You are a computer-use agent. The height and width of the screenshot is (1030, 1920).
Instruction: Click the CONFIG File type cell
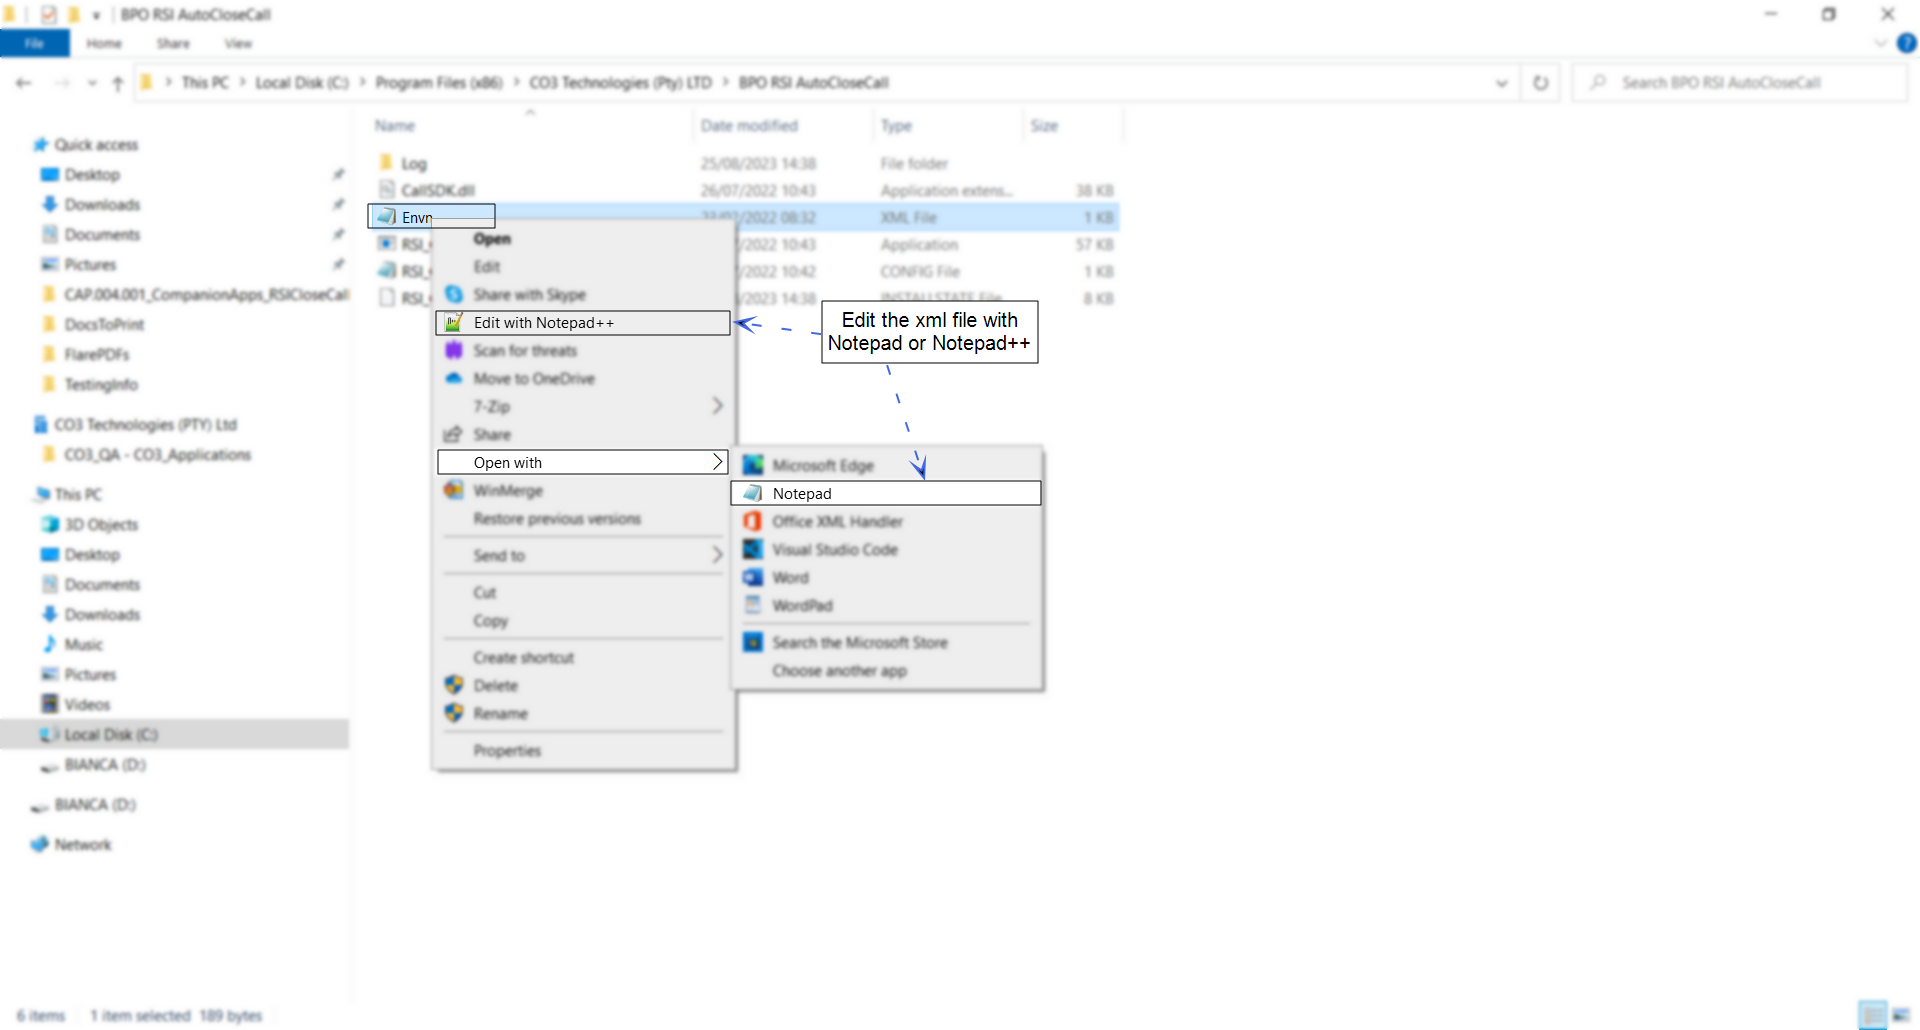(920, 271)
